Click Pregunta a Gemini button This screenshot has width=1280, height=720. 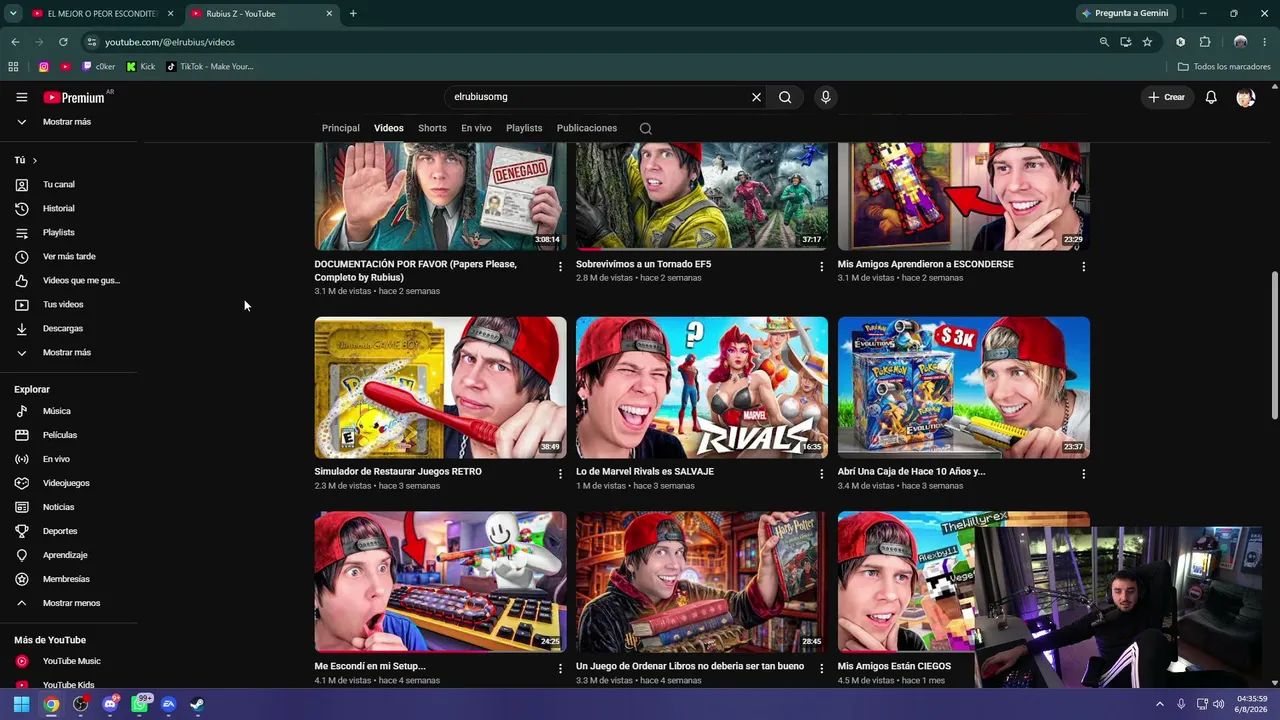tap(1125, 14)
